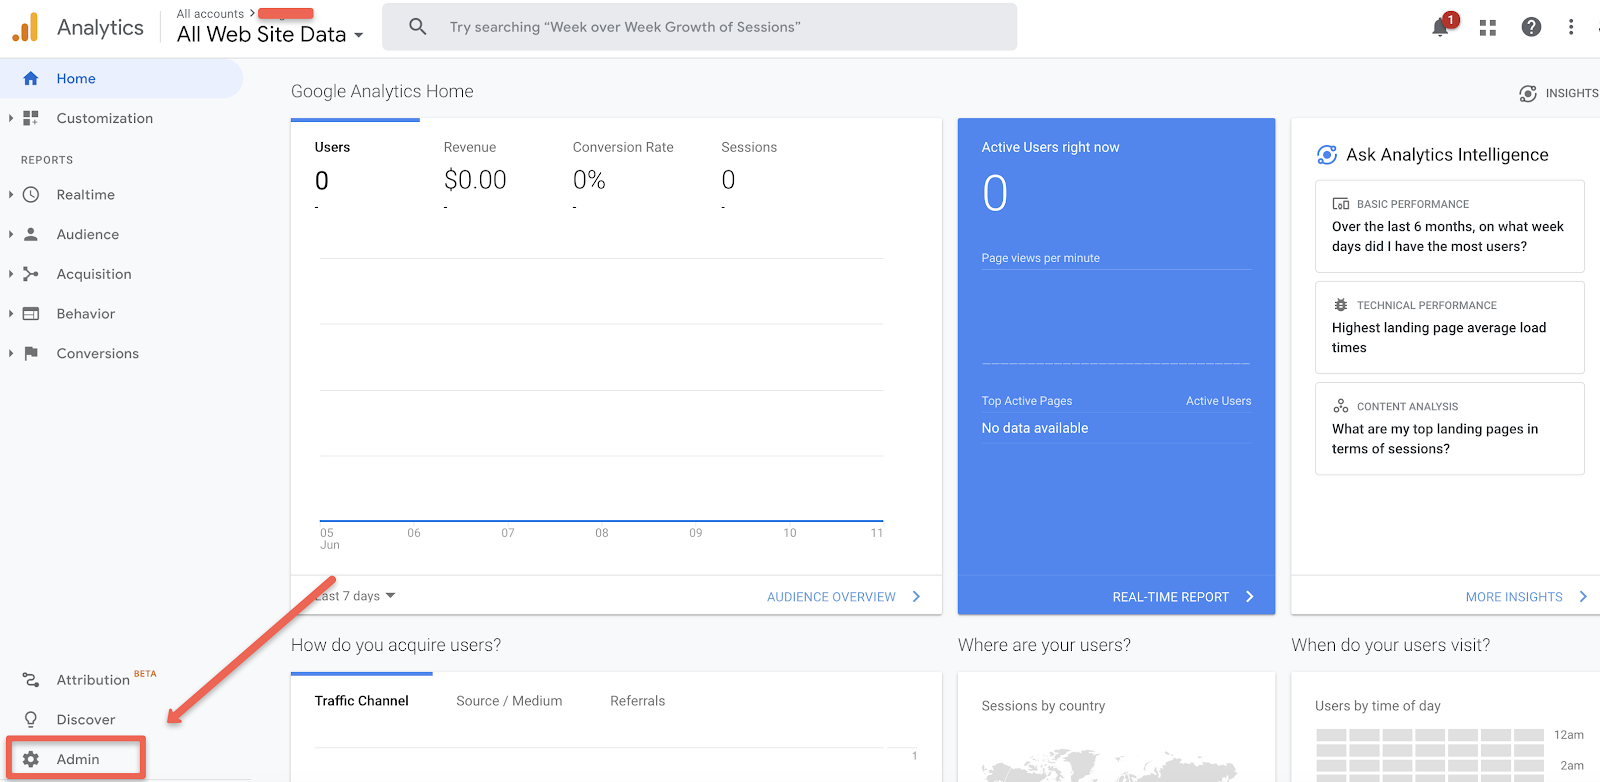Click the Audience person icon

pyautogui.click(x=31, y=234)
